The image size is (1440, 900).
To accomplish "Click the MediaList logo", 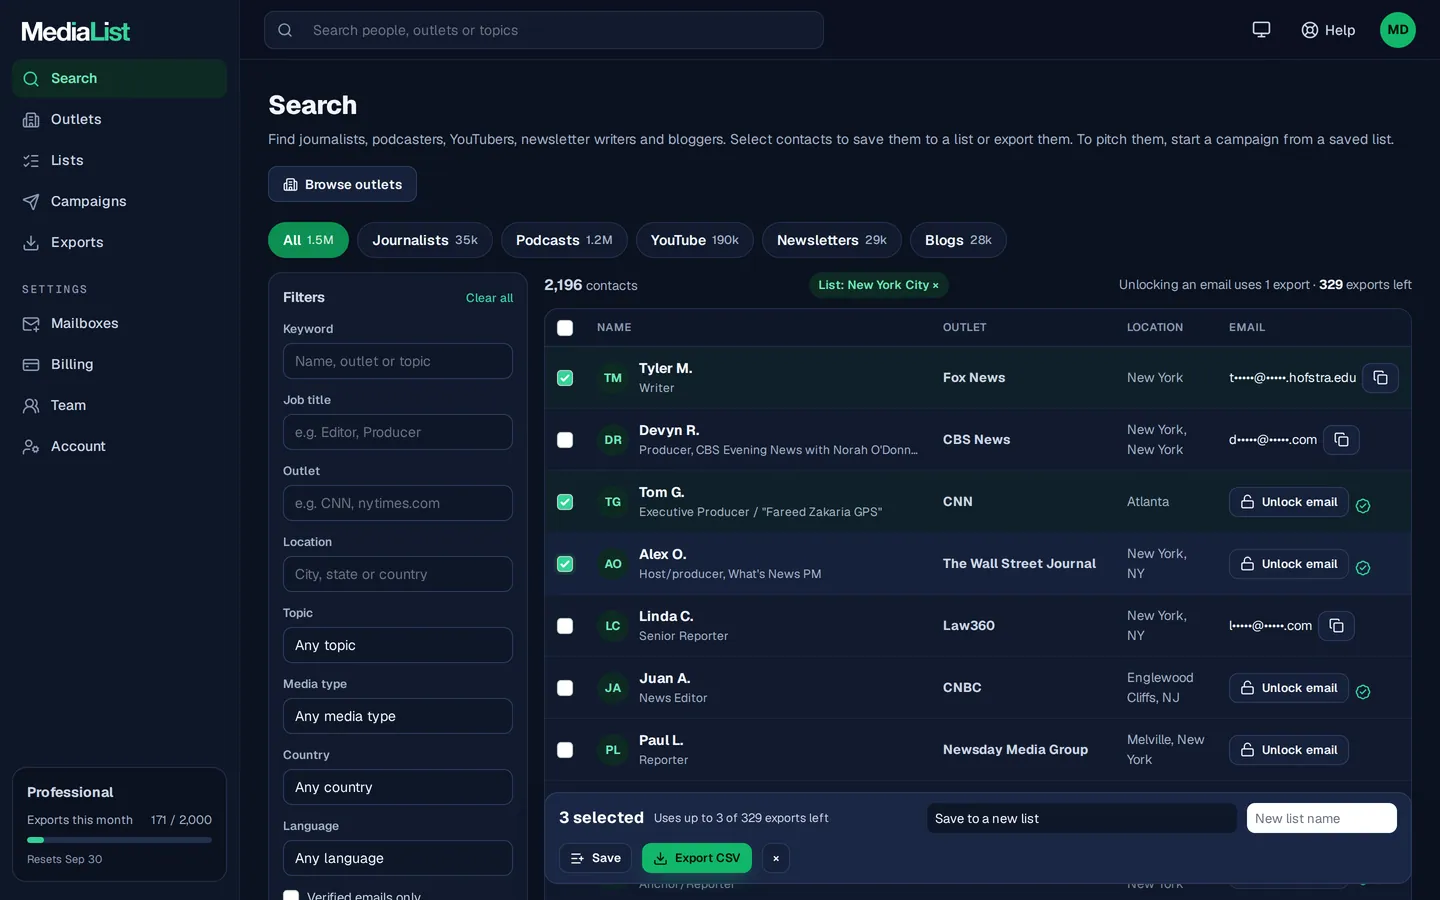I will click(76, 32).
